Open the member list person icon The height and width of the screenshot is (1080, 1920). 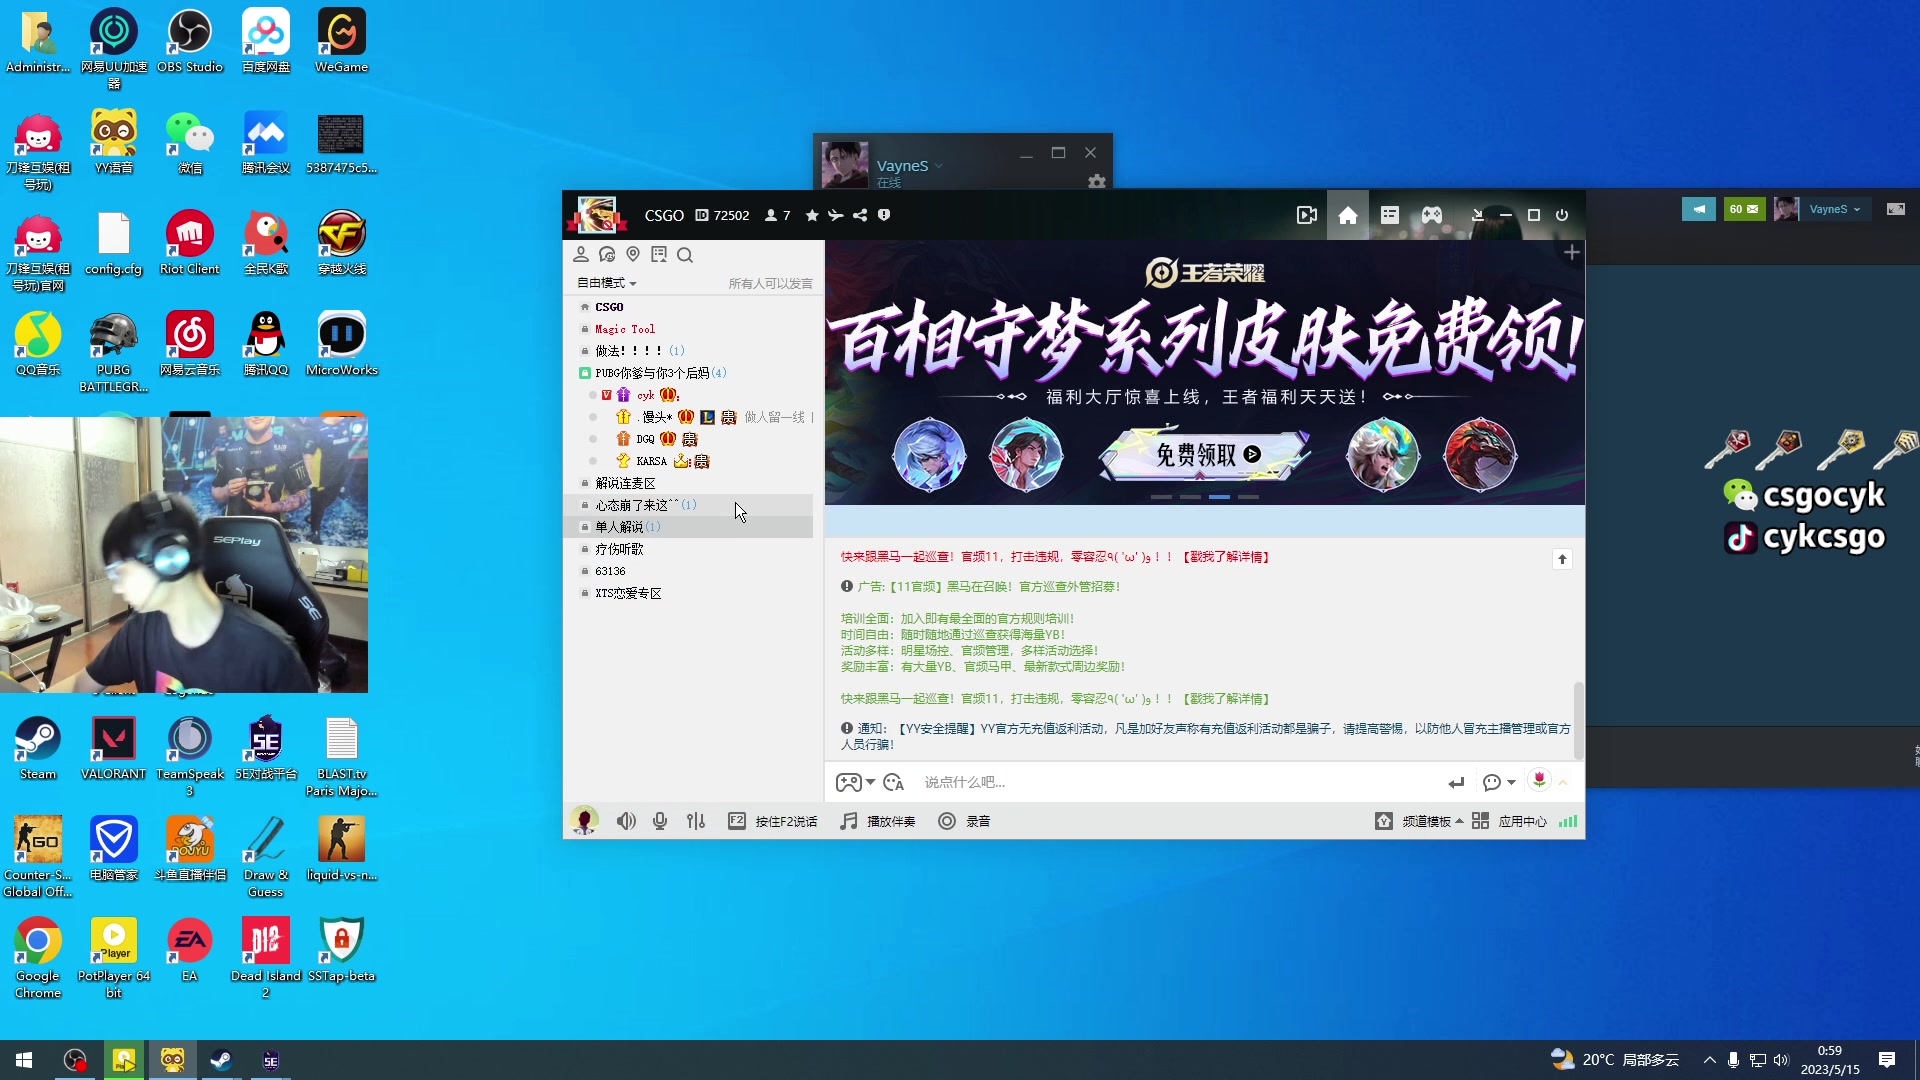(581, 255)
